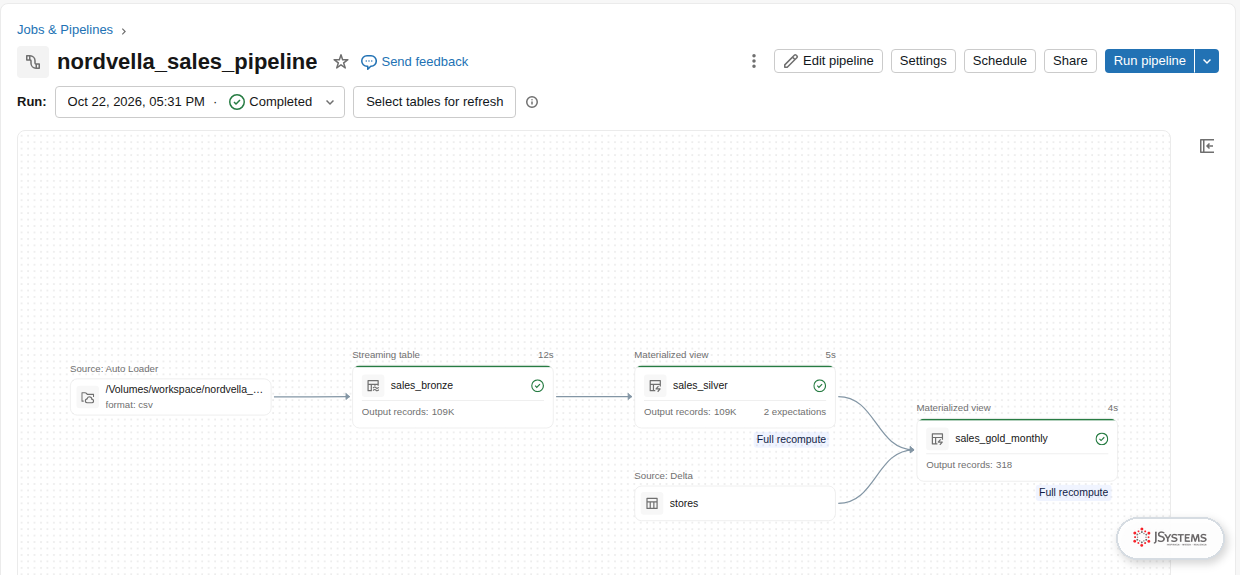This screenshot has height=575, width=1240.
Task: Click the 2 expectations label on sales_silver
Action: point(795,412)
